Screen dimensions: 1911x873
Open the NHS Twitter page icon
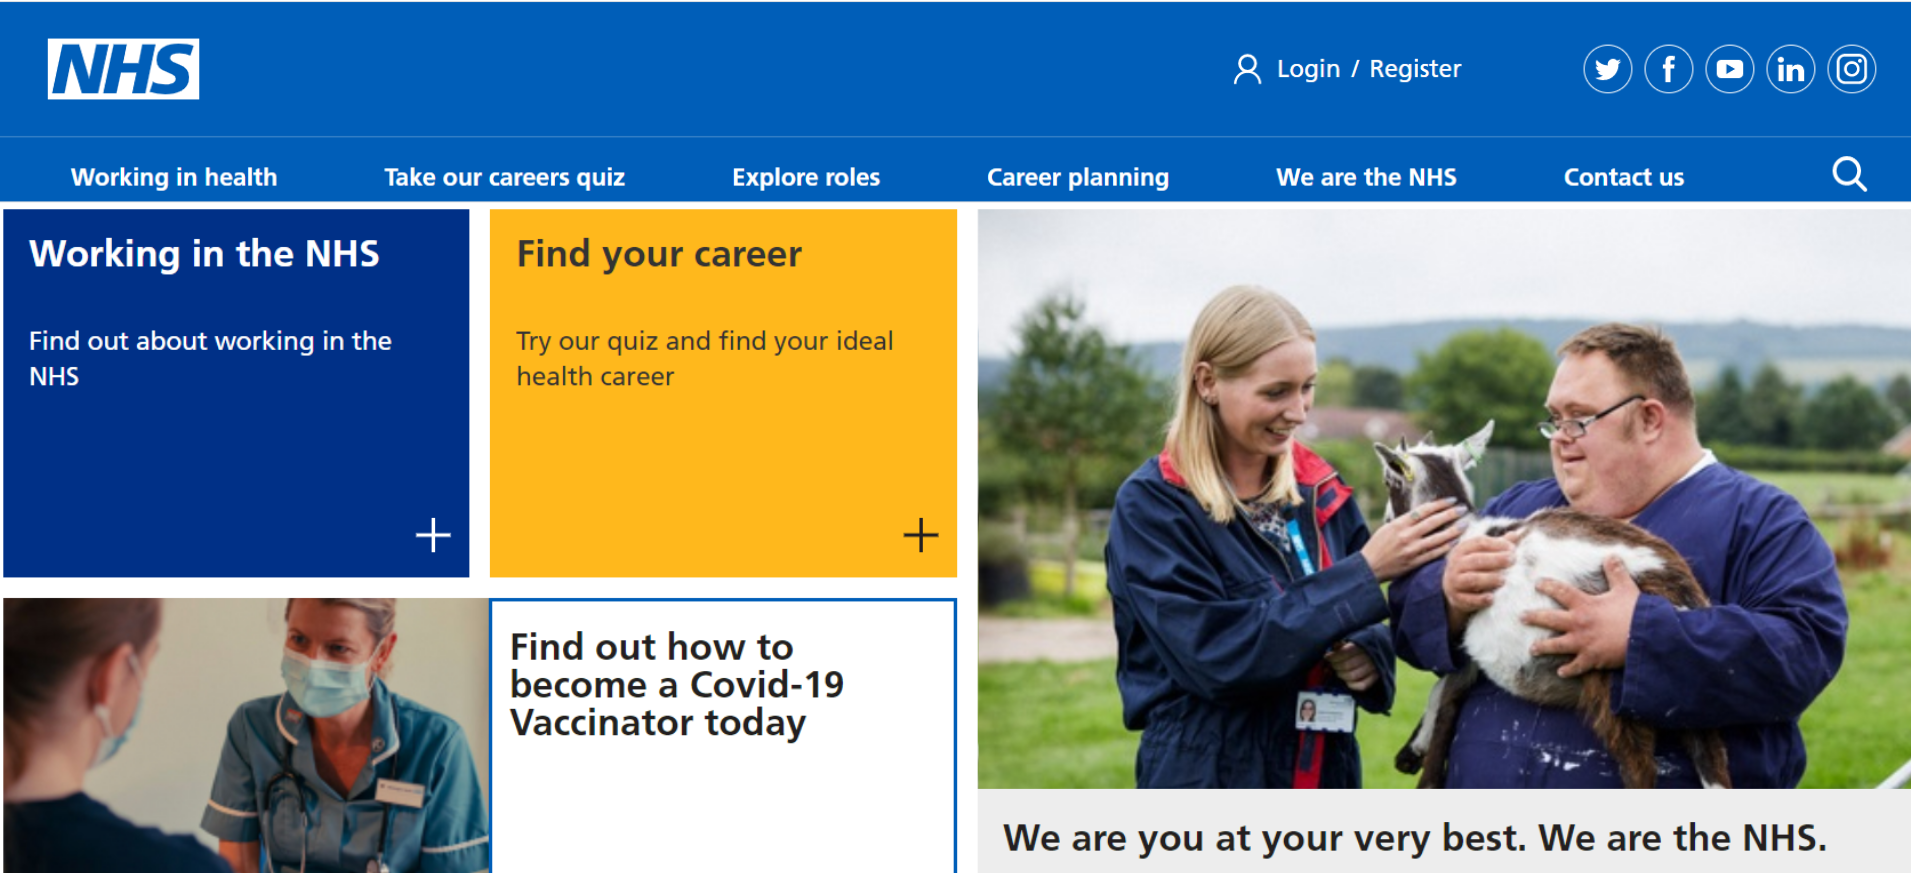pos(1607,69)
